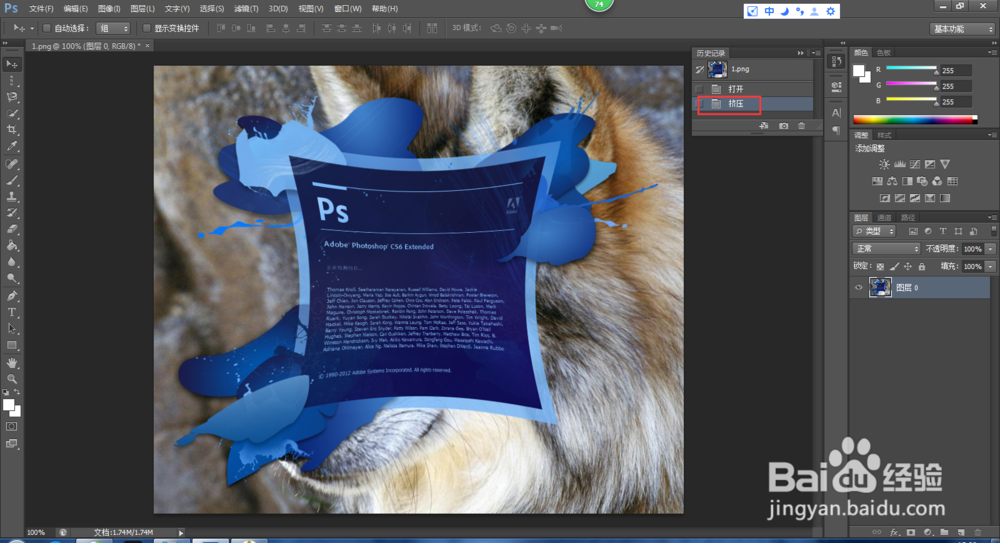The width and height of the screenshot is (1000, 543).
Task: Click foreground color swatch in Color panel
Action: tap(859, 70)
